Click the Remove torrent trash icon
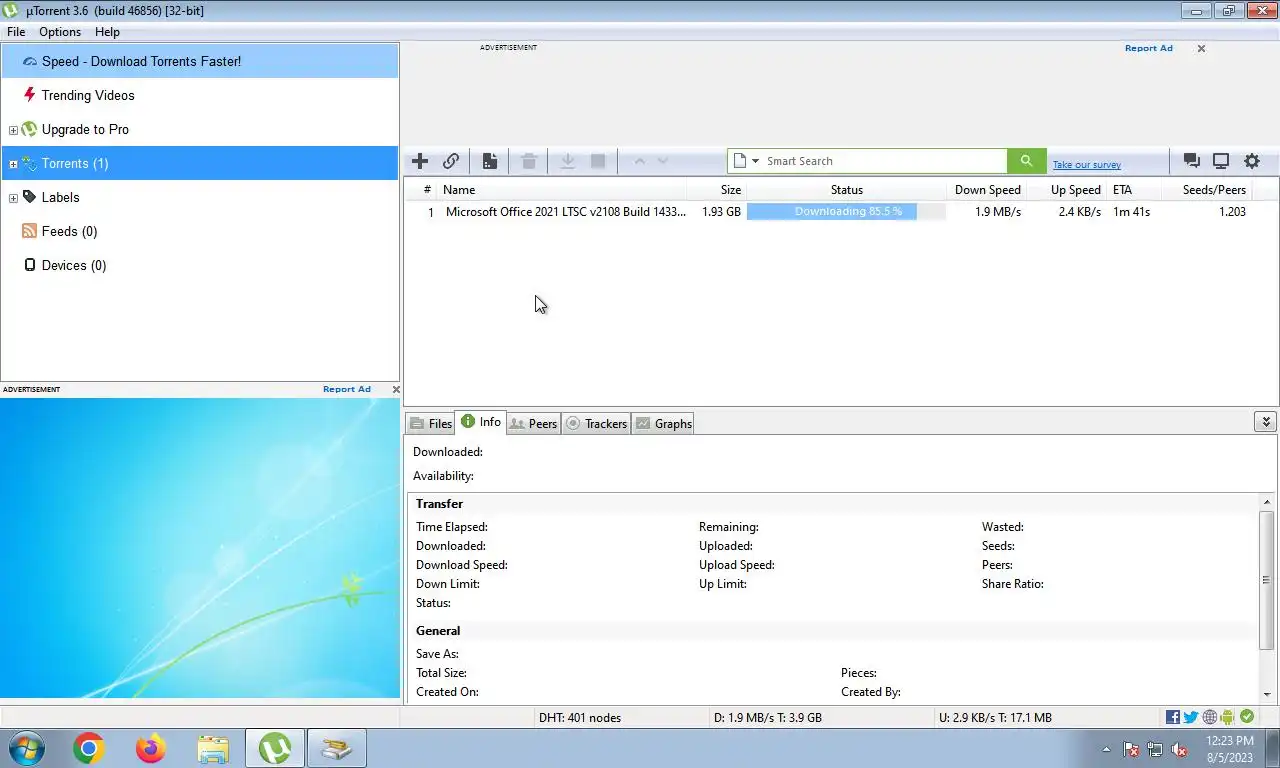This screenshot has height=768, width=1280. coord(529,161)
